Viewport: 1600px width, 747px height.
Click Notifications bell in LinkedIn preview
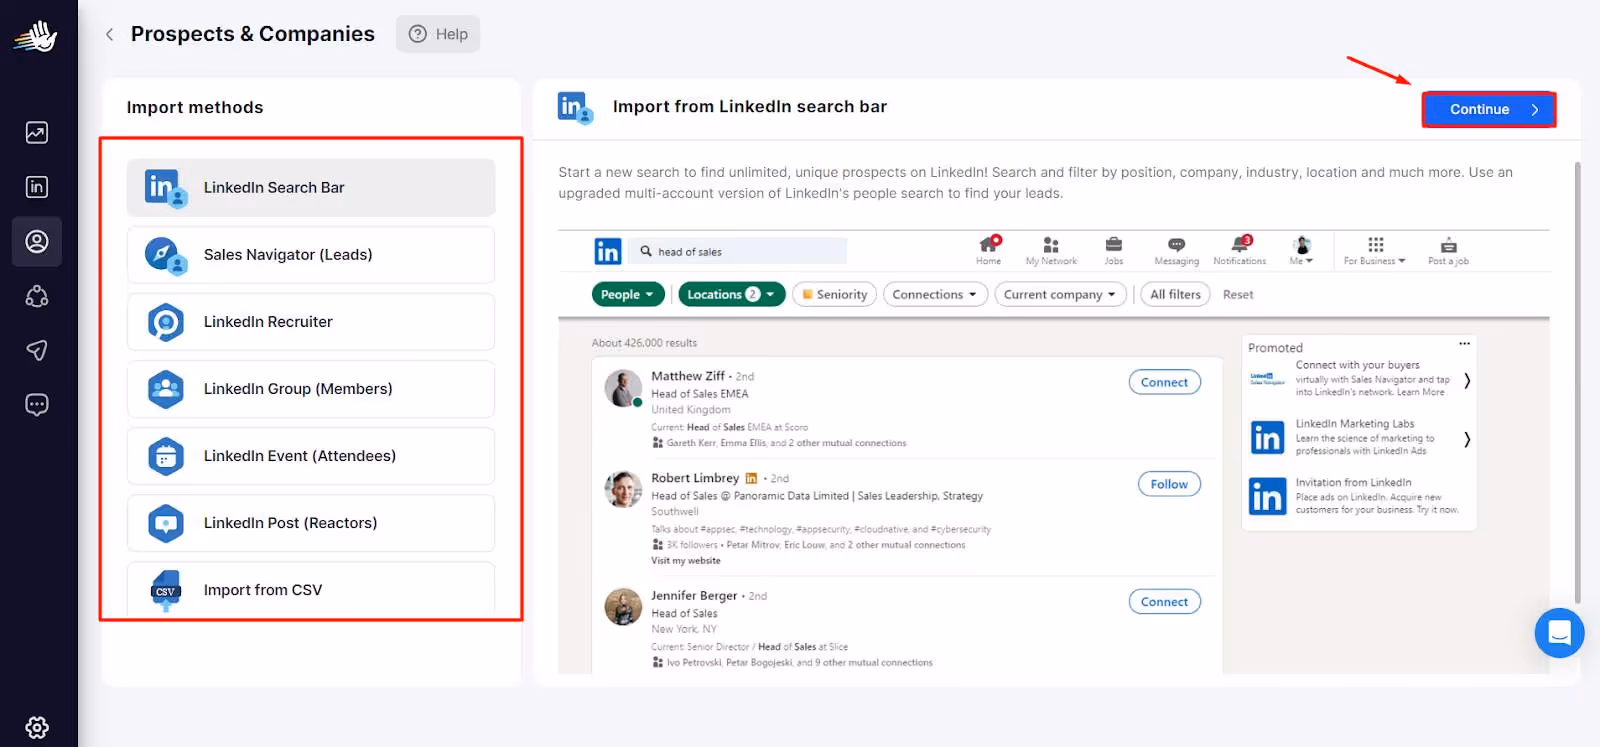point(1240,250)
